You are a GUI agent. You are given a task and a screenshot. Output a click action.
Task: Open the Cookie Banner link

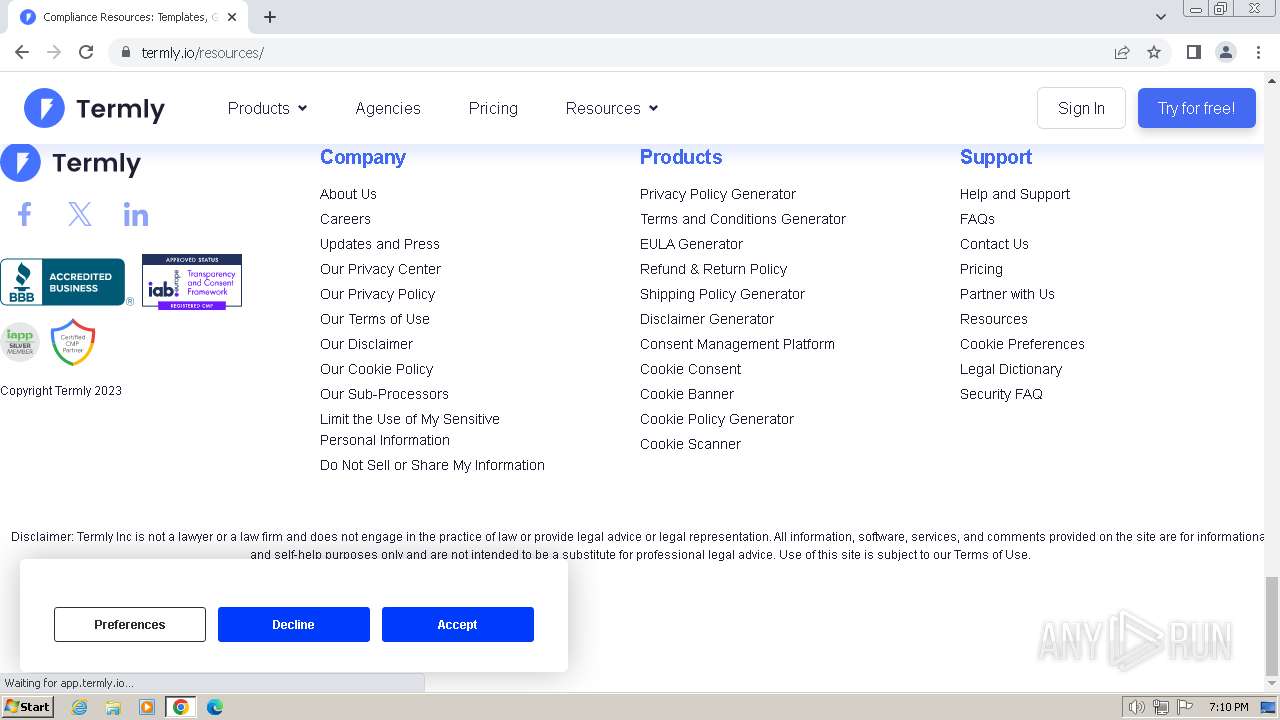pos(687,394)
